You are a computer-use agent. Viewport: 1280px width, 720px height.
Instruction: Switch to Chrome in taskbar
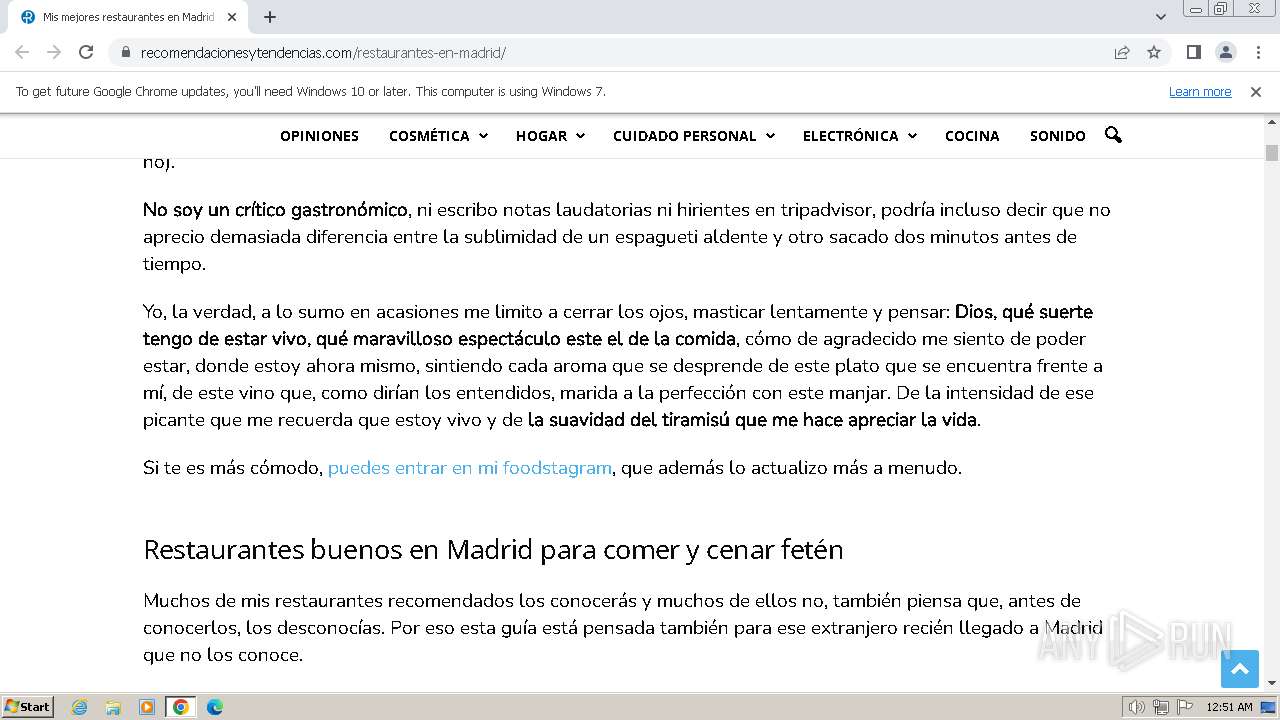[x=181, y=707]
